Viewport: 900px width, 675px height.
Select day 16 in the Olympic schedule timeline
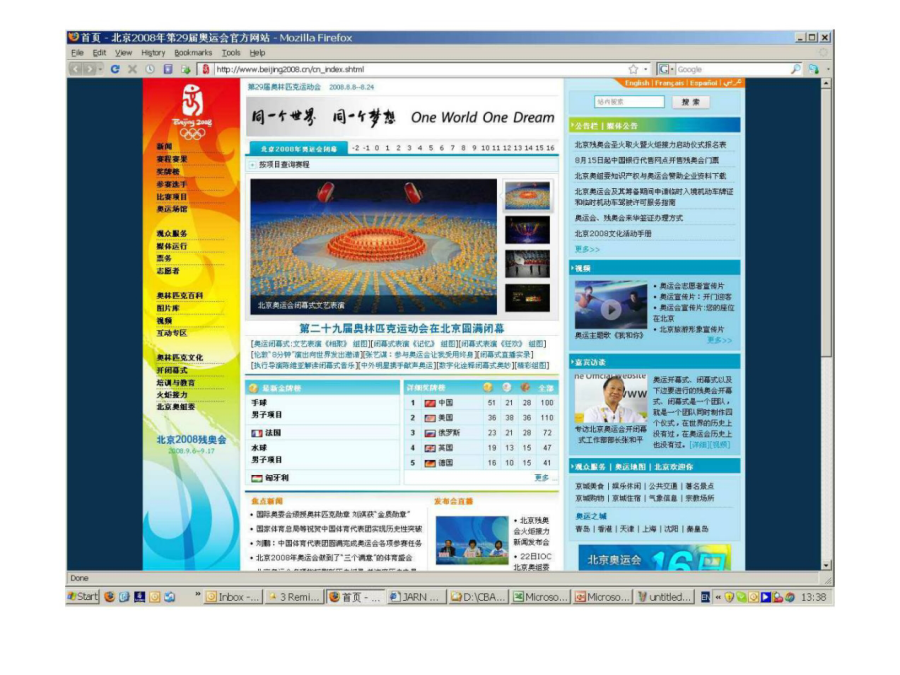[x=550, y=148]
